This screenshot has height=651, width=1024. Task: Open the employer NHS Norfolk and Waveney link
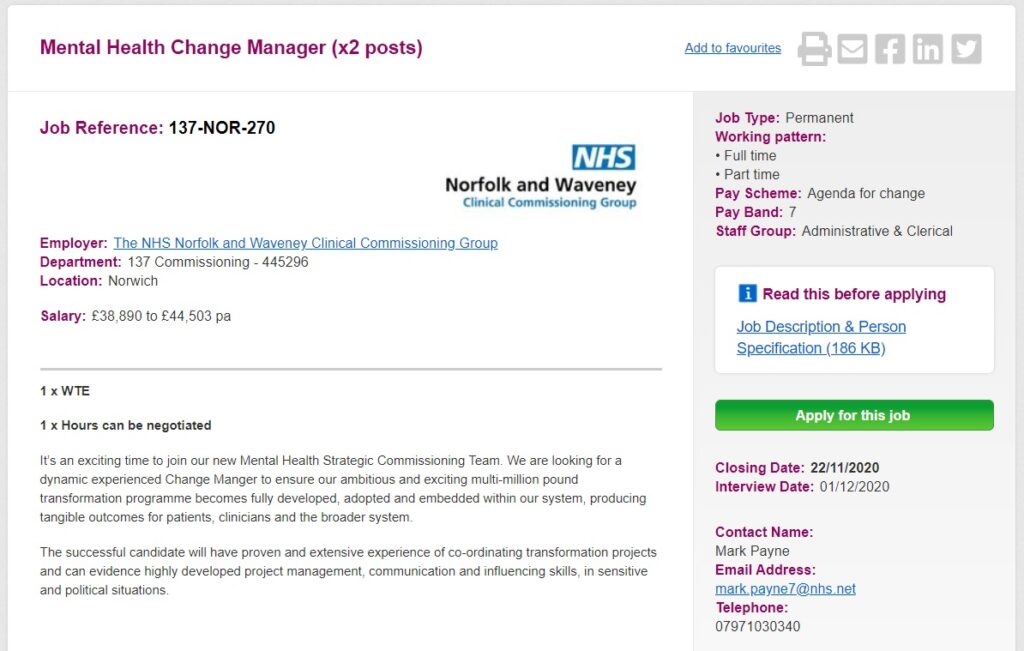pos(306,243)
